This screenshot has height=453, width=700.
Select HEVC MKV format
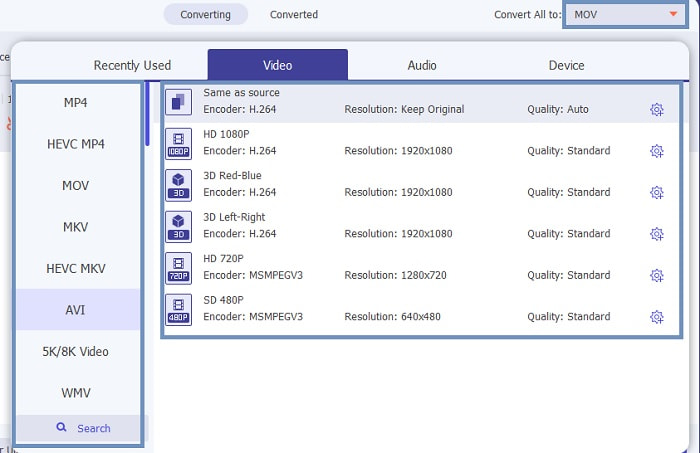click(75, 269)
